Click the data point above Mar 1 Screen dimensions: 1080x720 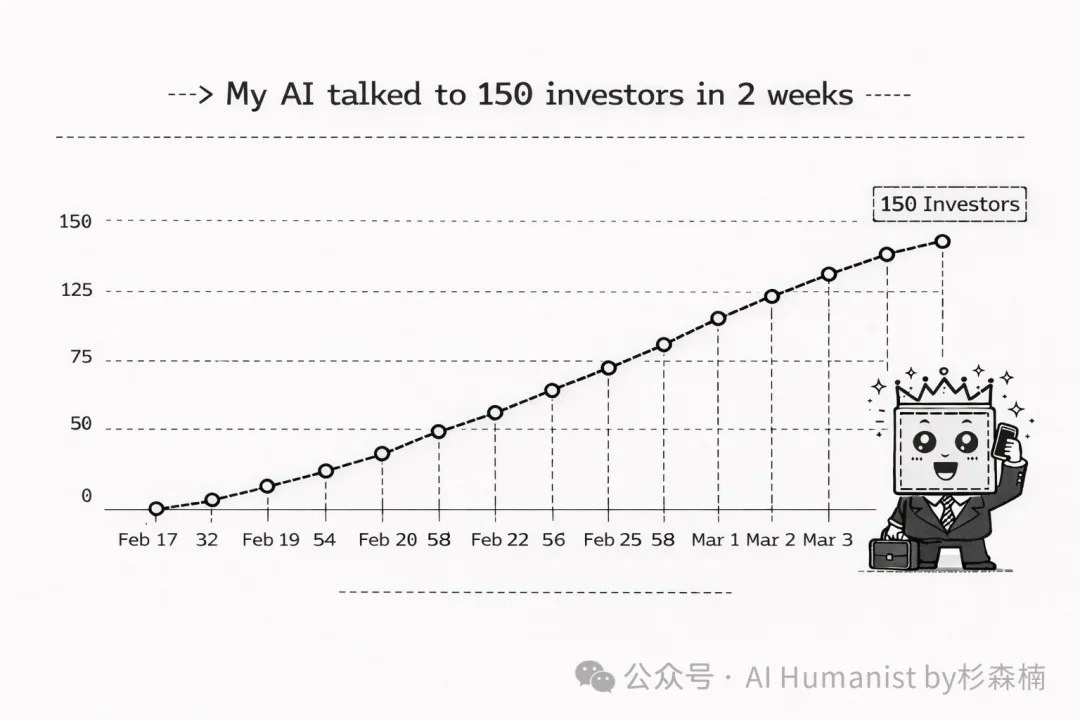[718, 319]
